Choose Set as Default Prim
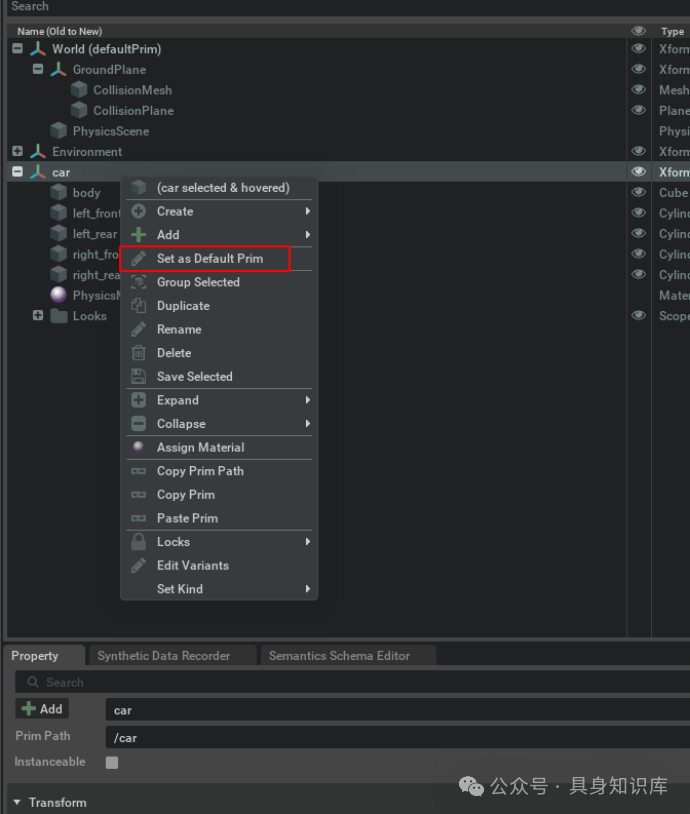 click(x=209, y=259)
